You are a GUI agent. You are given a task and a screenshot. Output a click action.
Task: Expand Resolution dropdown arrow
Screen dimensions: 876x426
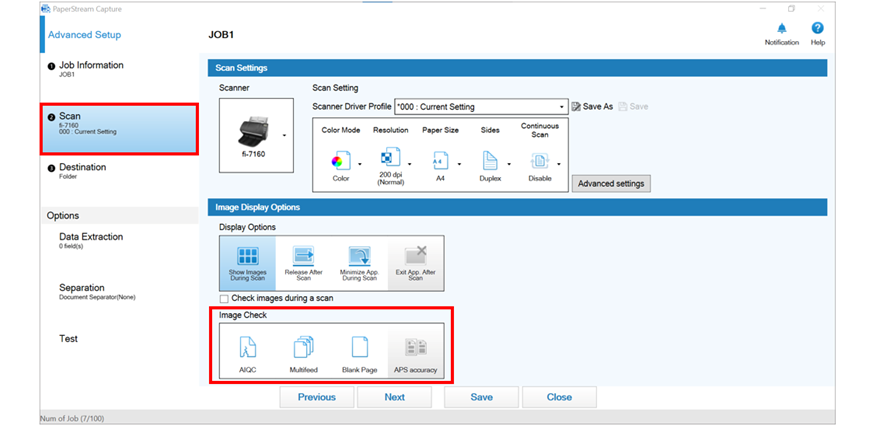point(410,164)
